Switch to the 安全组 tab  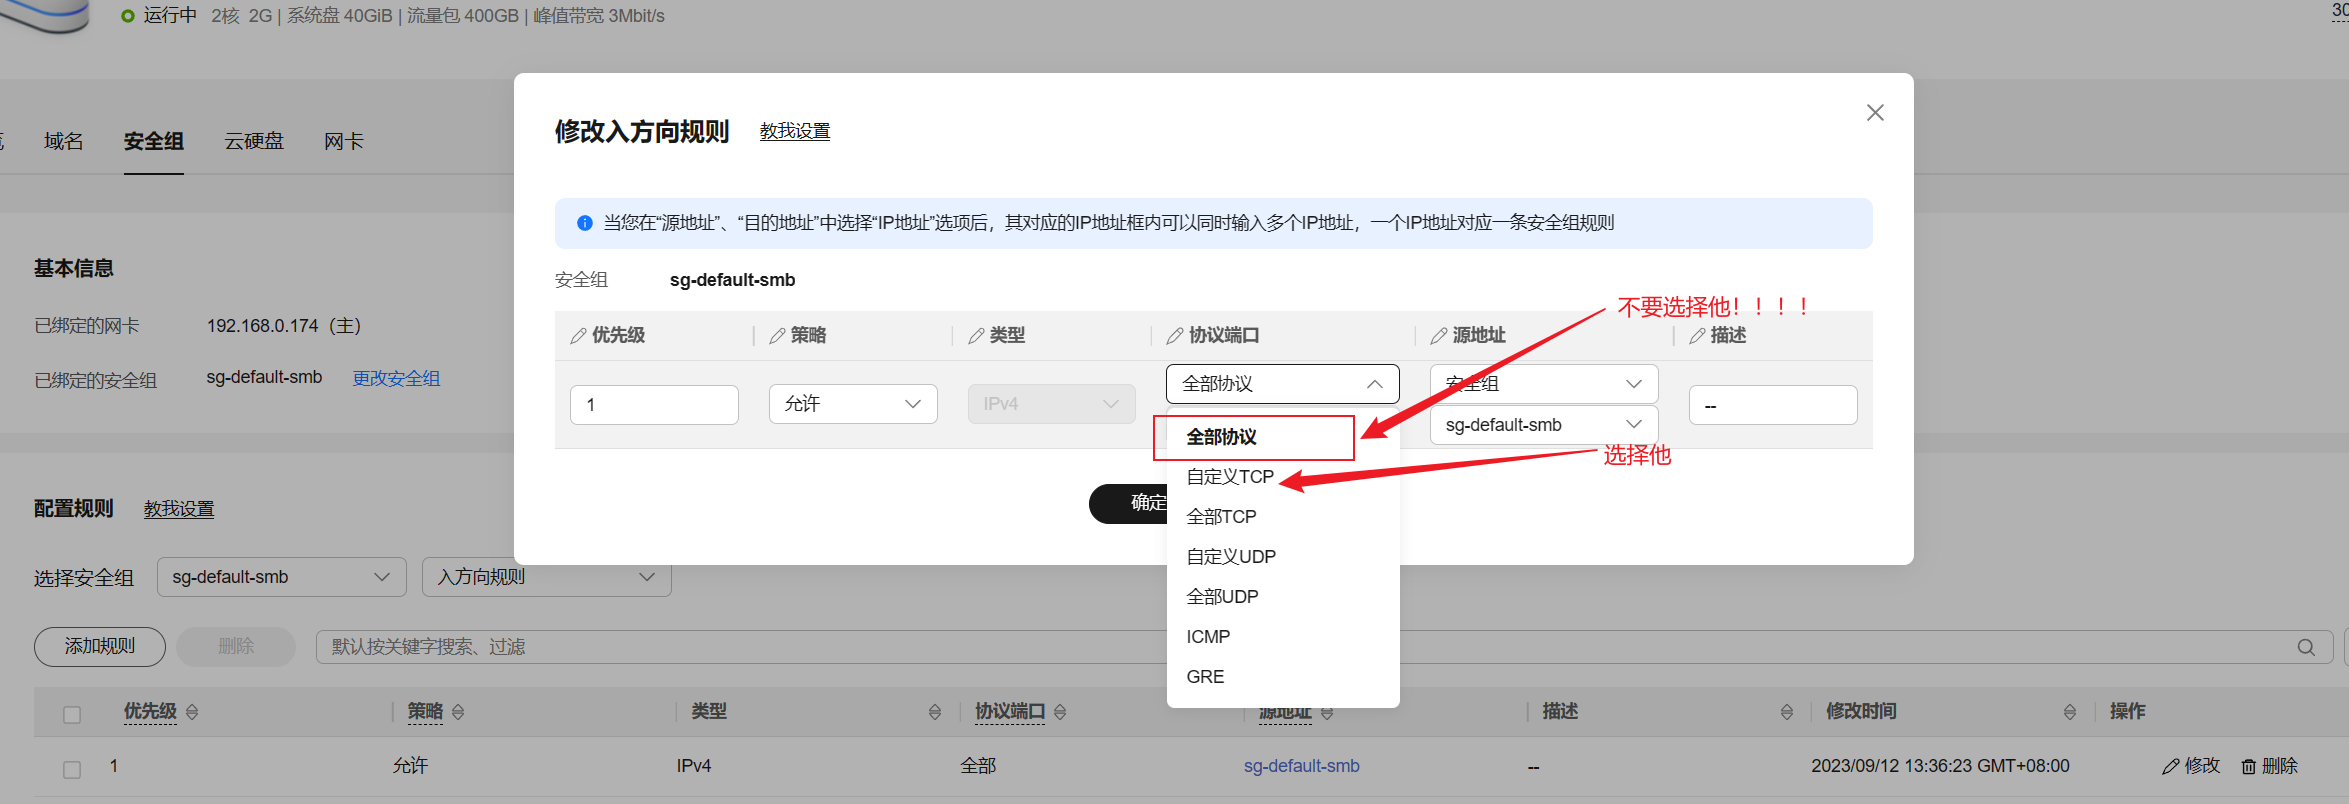pyautogui.click(x=154, y=141)
